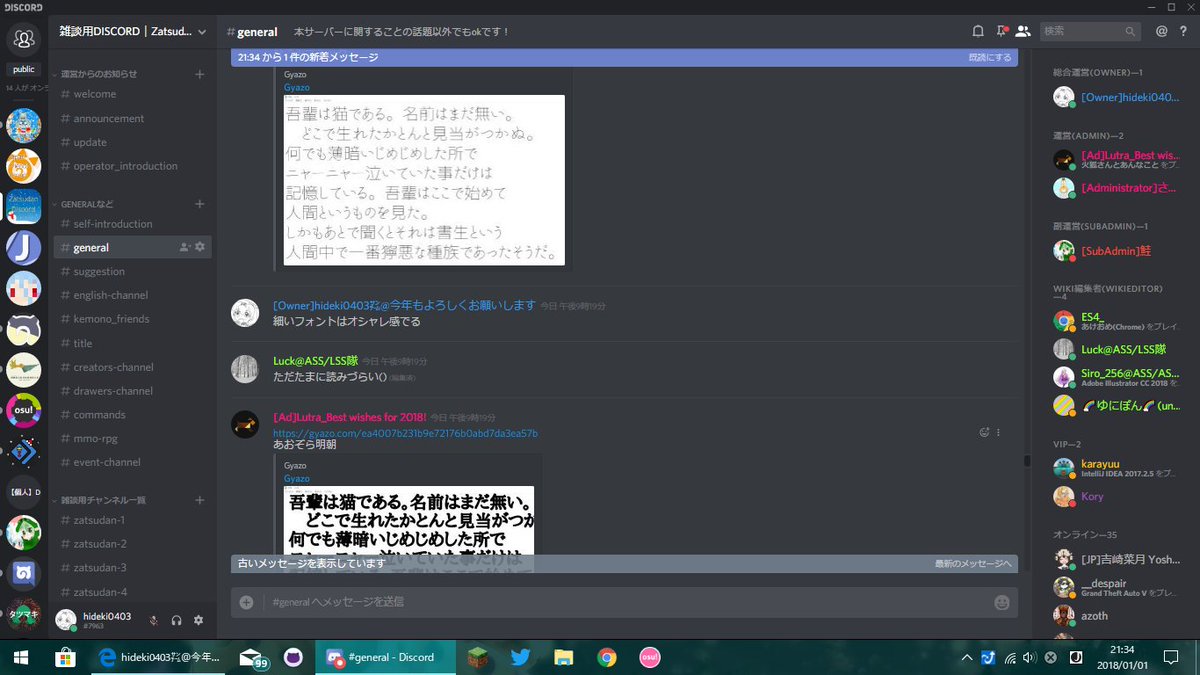Show hidden icons in system tray

coord(966,657)
